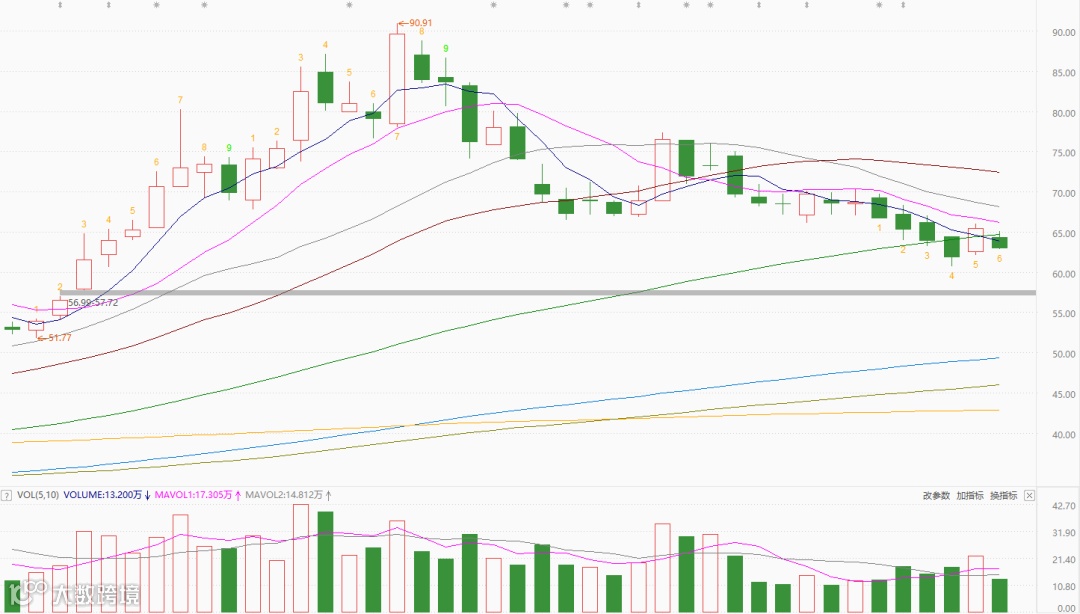Open the VOL indicator help question-mark icon
The width and height of the screenshot is (1080, 614).
(x=6, y=495)
